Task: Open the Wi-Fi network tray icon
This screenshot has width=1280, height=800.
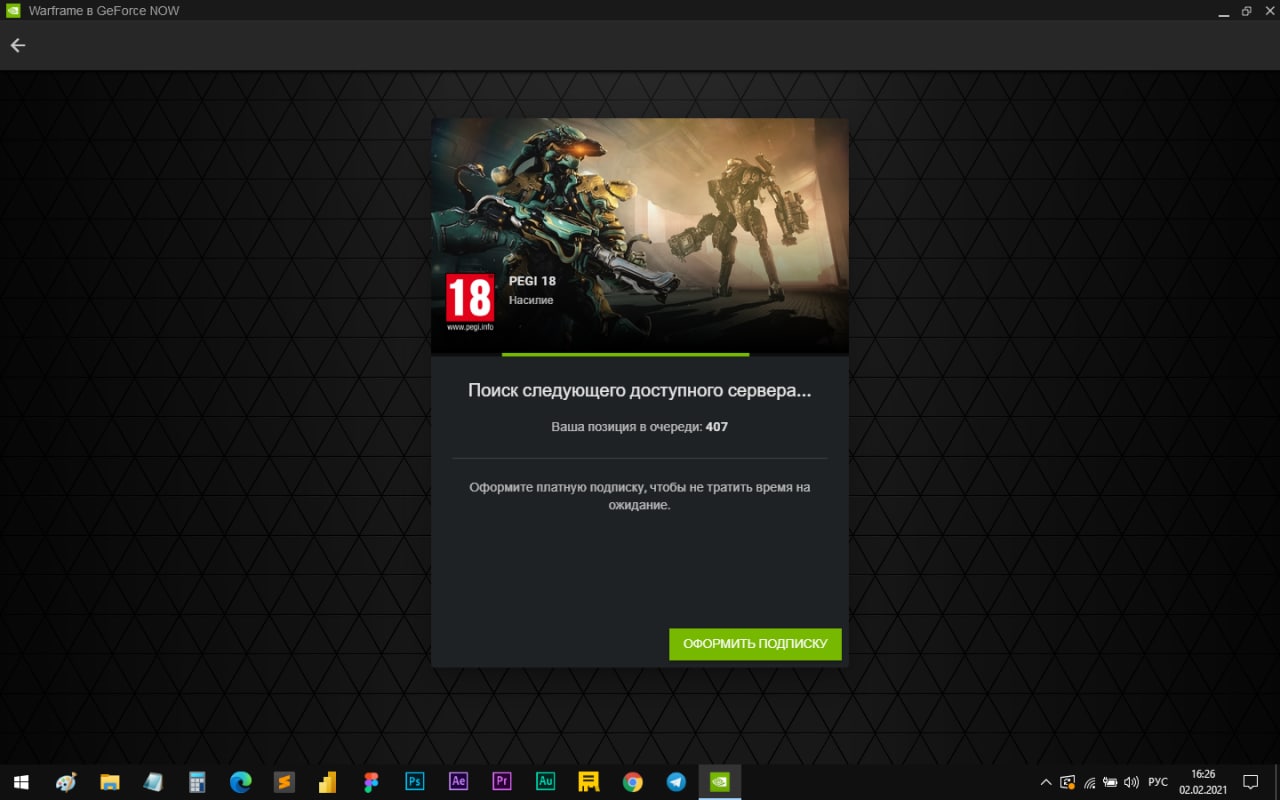Action: tap(1089, 782)
